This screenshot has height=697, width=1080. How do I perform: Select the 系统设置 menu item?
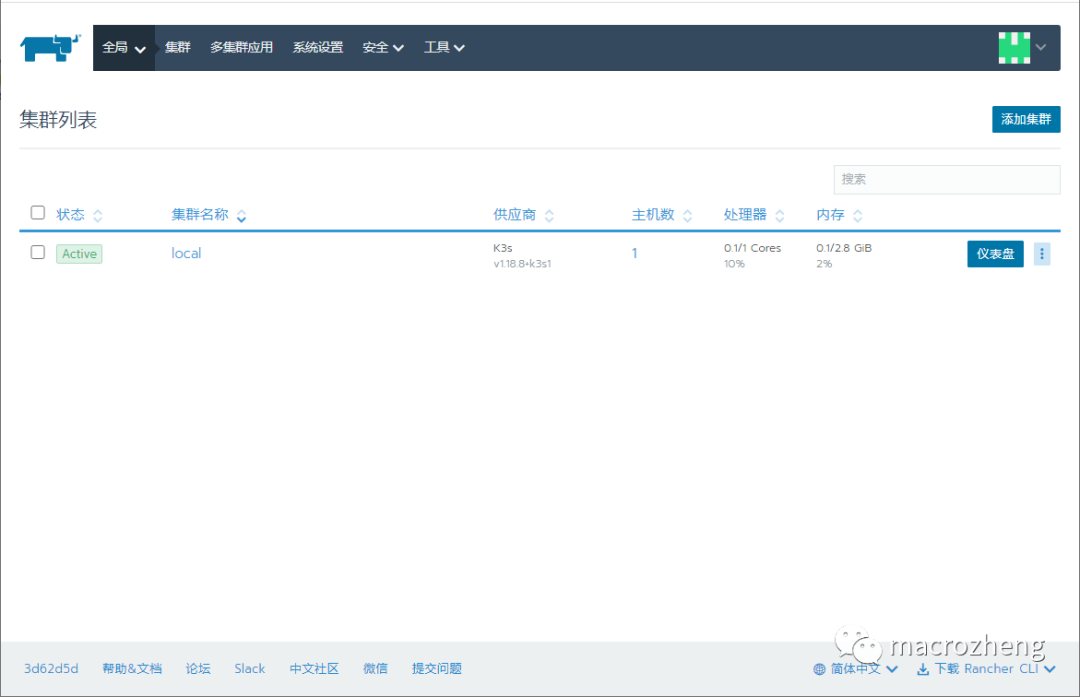point(318,47)
